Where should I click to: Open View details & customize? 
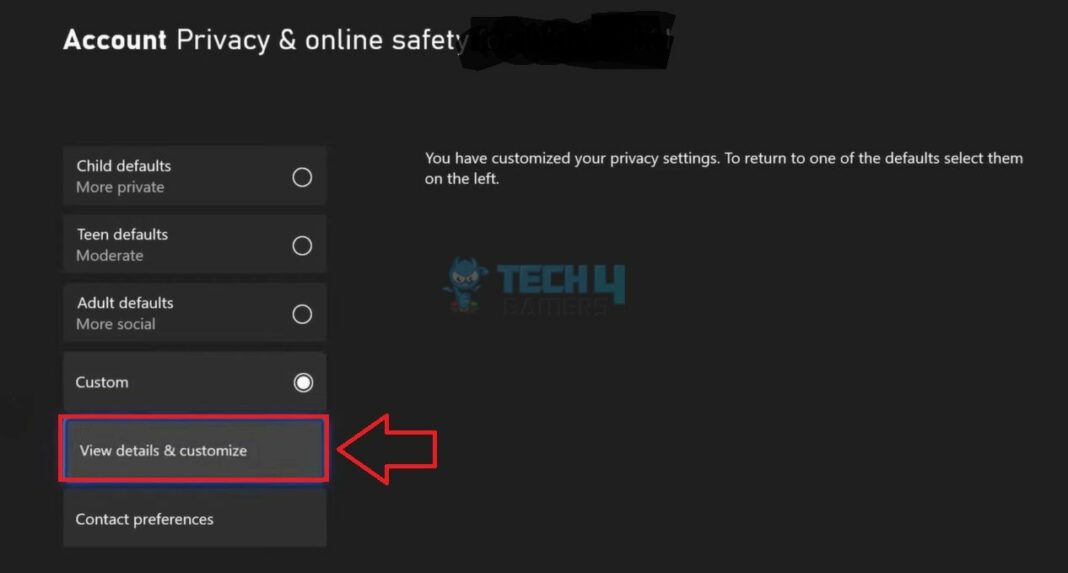click(x=194, y=450)
